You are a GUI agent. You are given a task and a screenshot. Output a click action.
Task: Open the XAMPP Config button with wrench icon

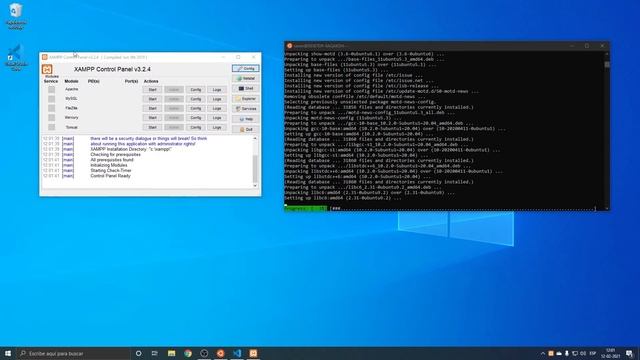click(x=245, y=68)
